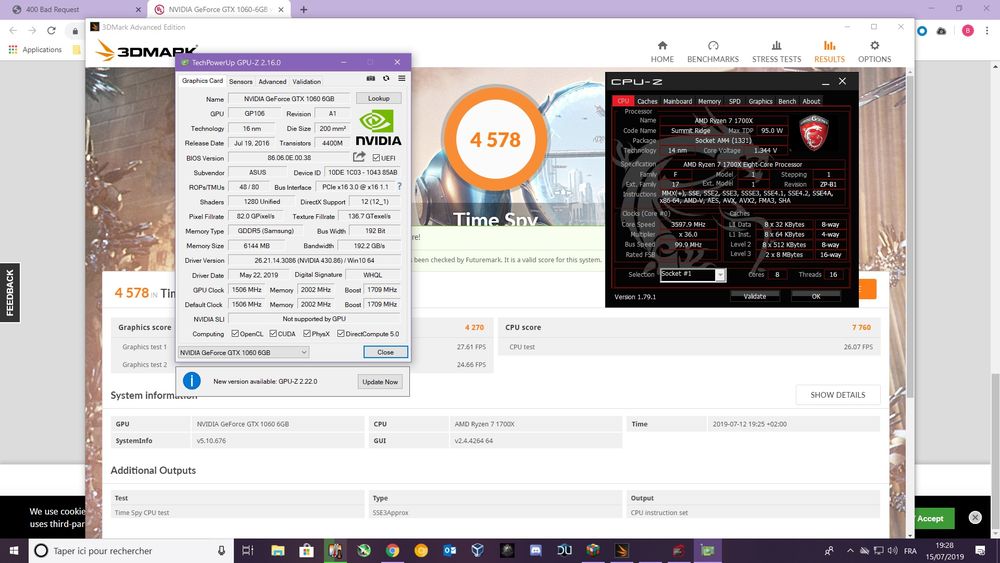Open the SPD tab in CPU-Z

[x=735, y=101]
